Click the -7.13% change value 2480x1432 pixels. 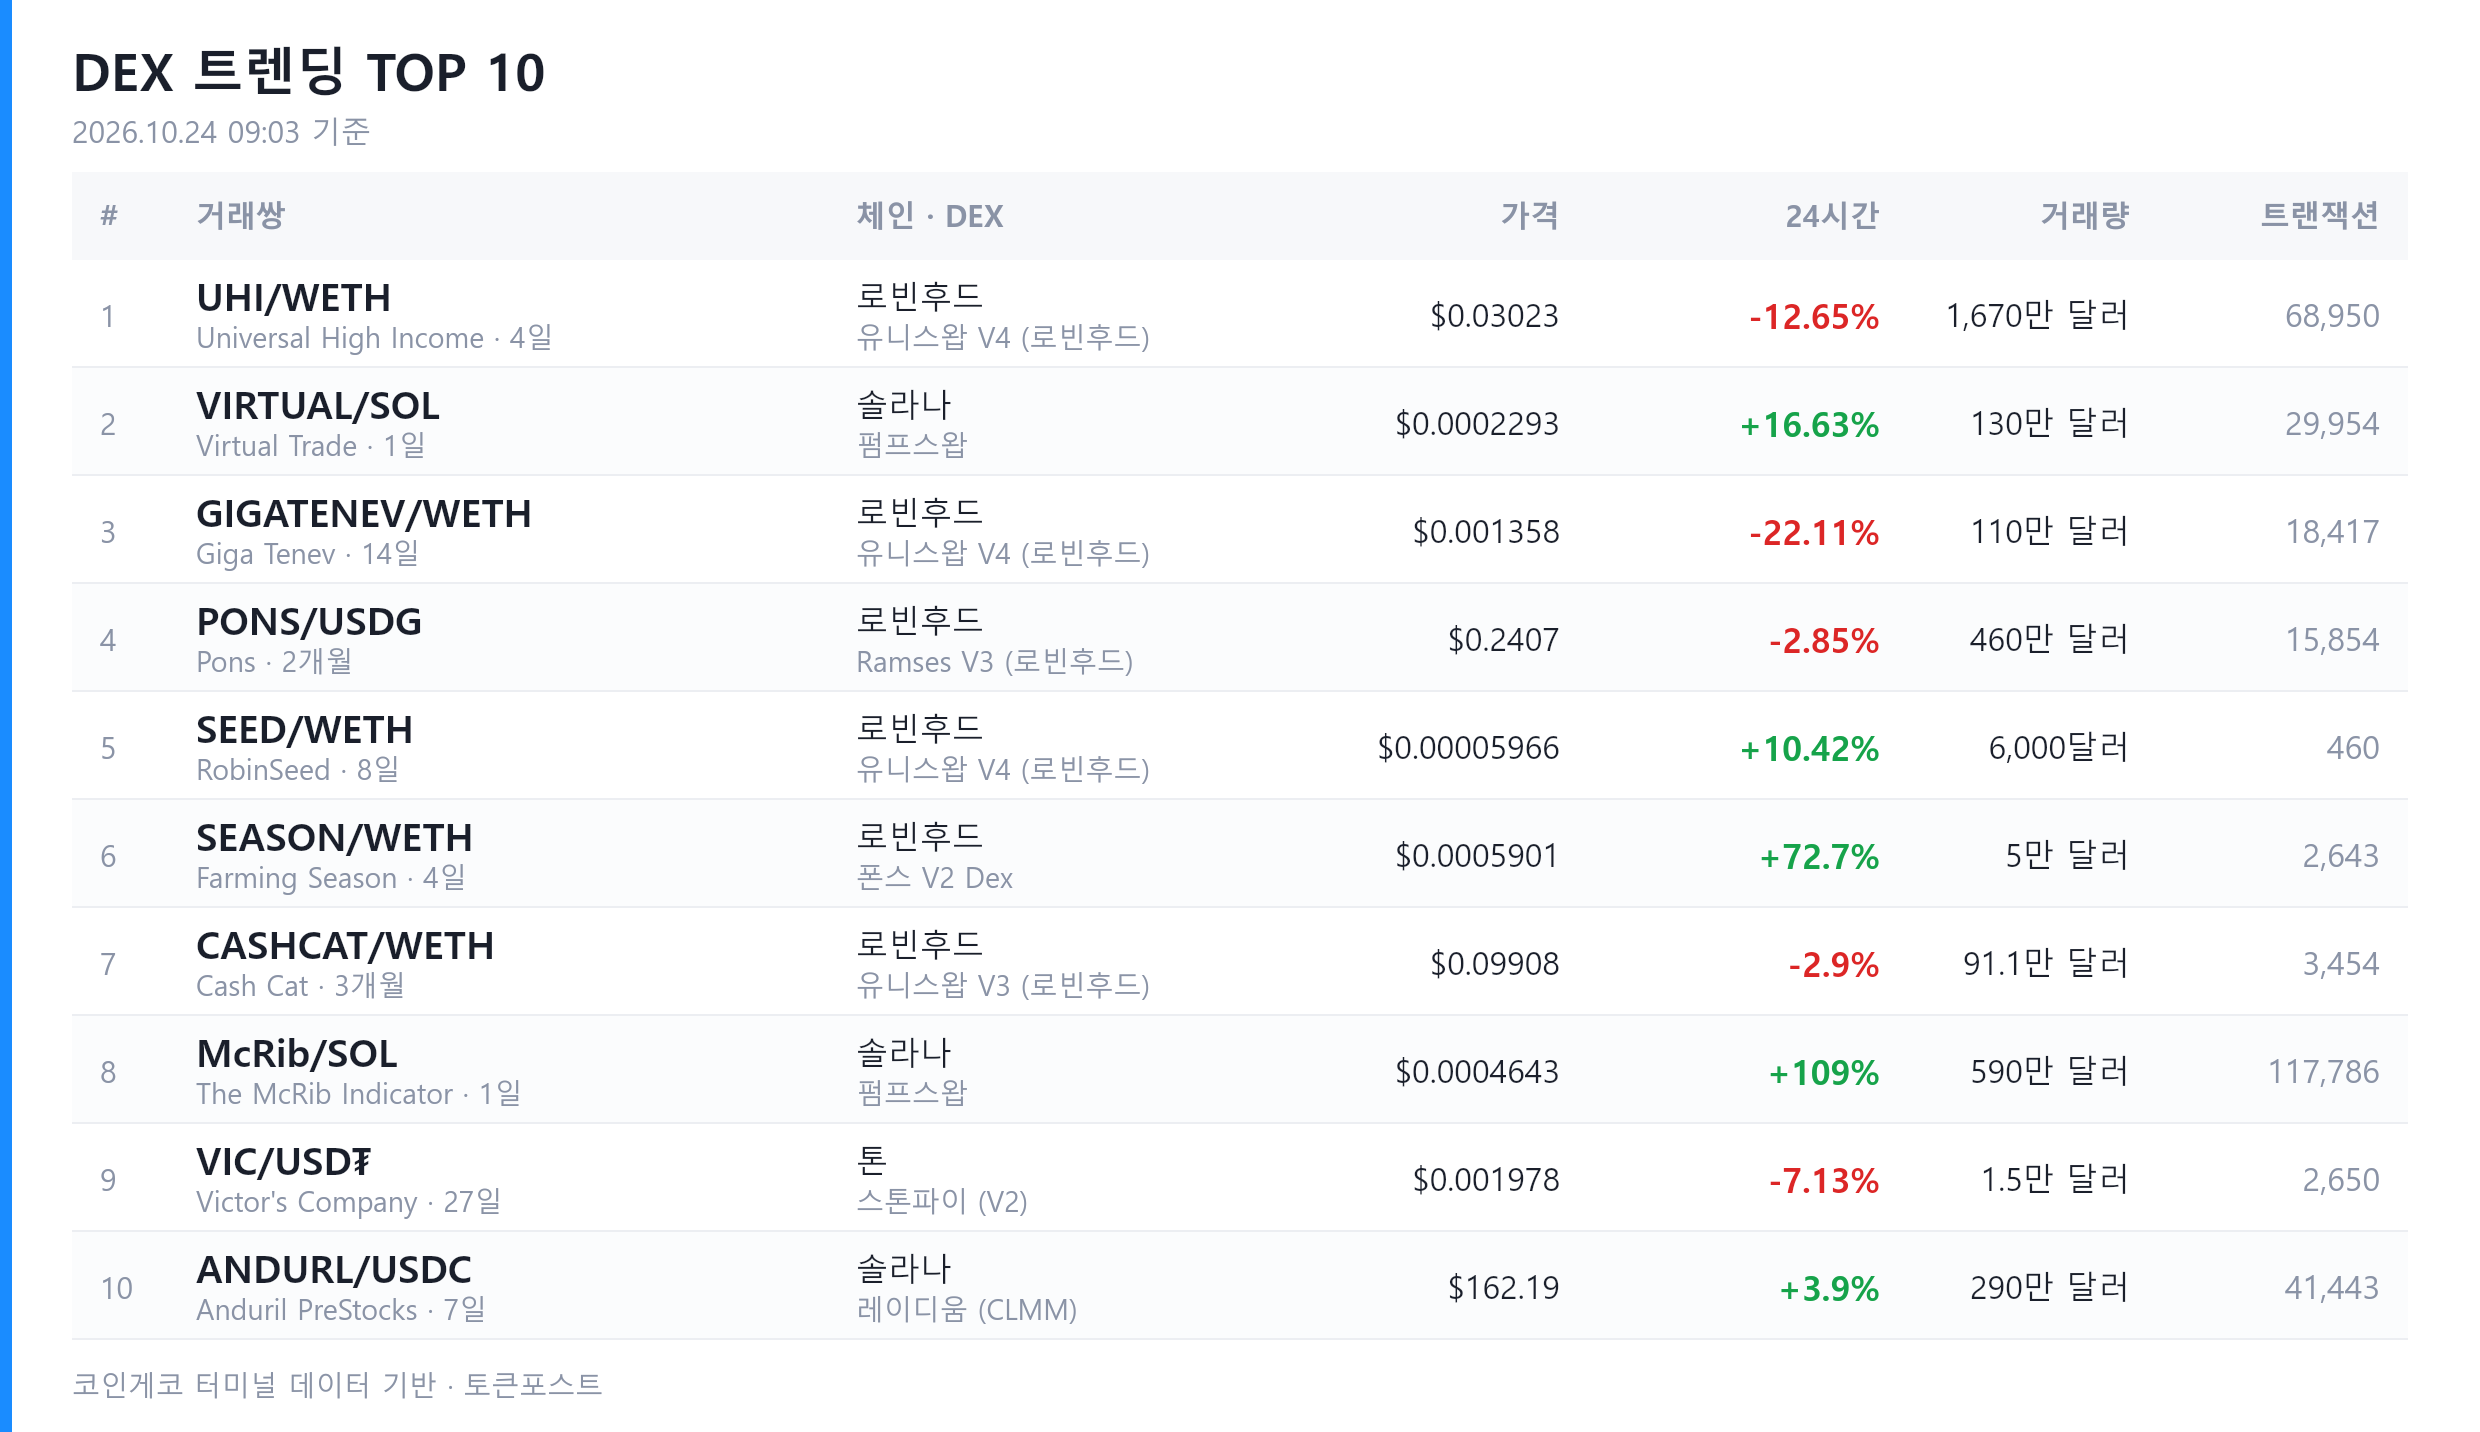(x=1824, y=1181)
